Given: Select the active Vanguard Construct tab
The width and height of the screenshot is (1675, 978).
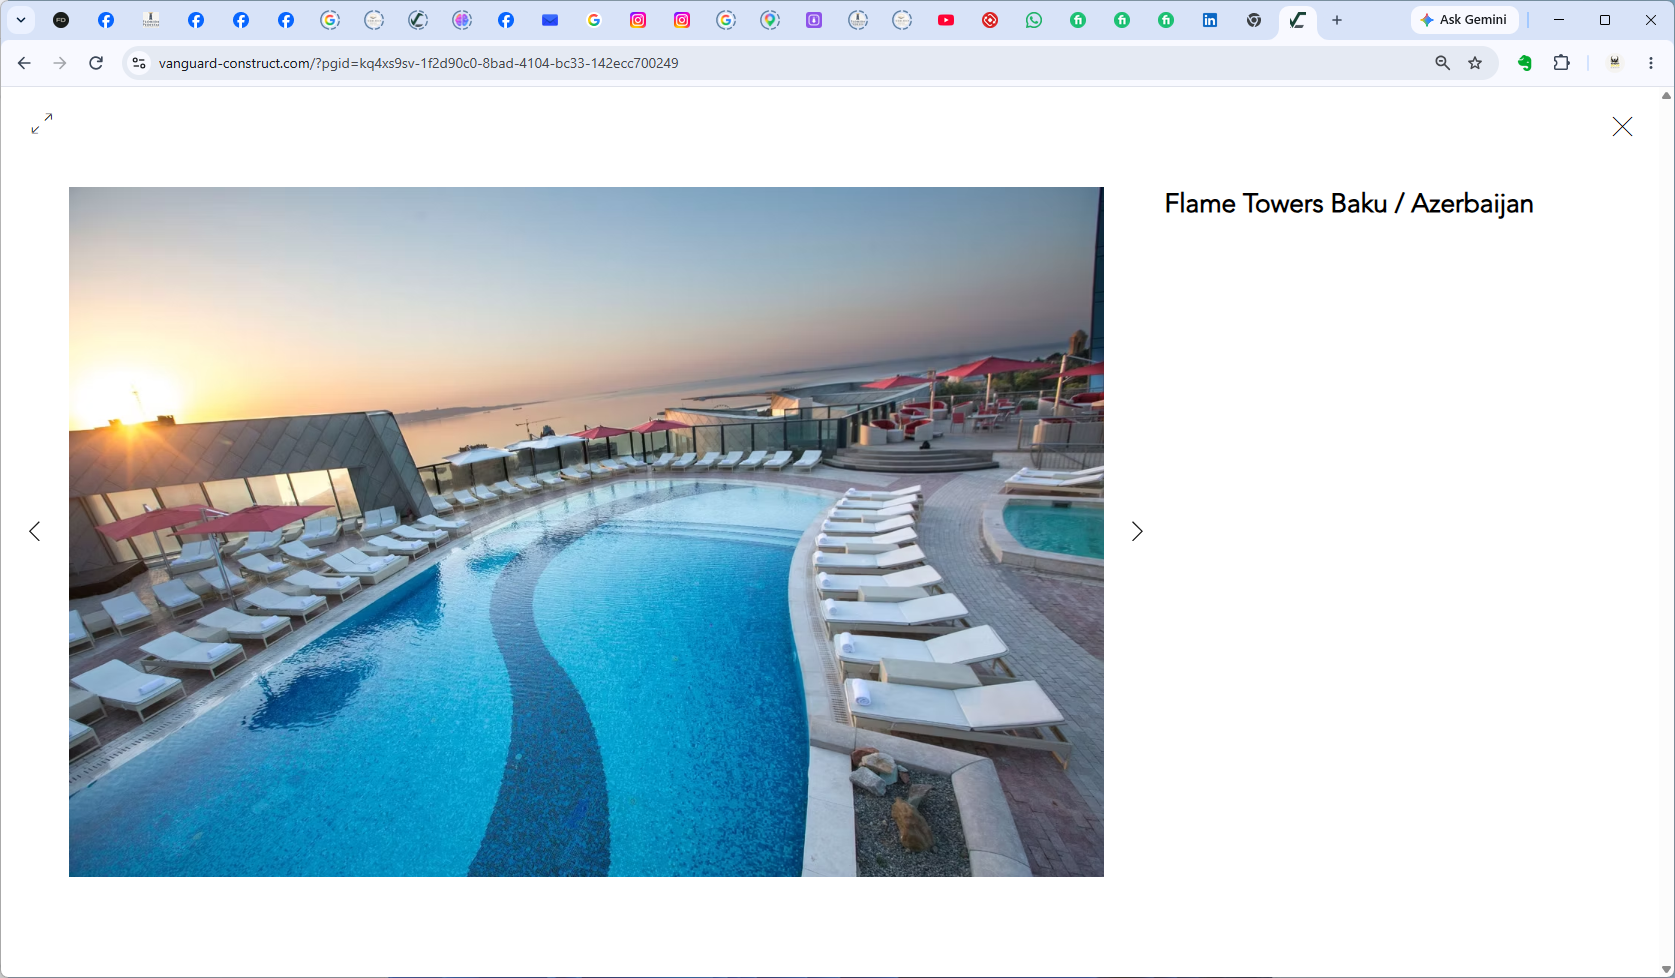Looking at the screenshot, I should (1298, 20).
